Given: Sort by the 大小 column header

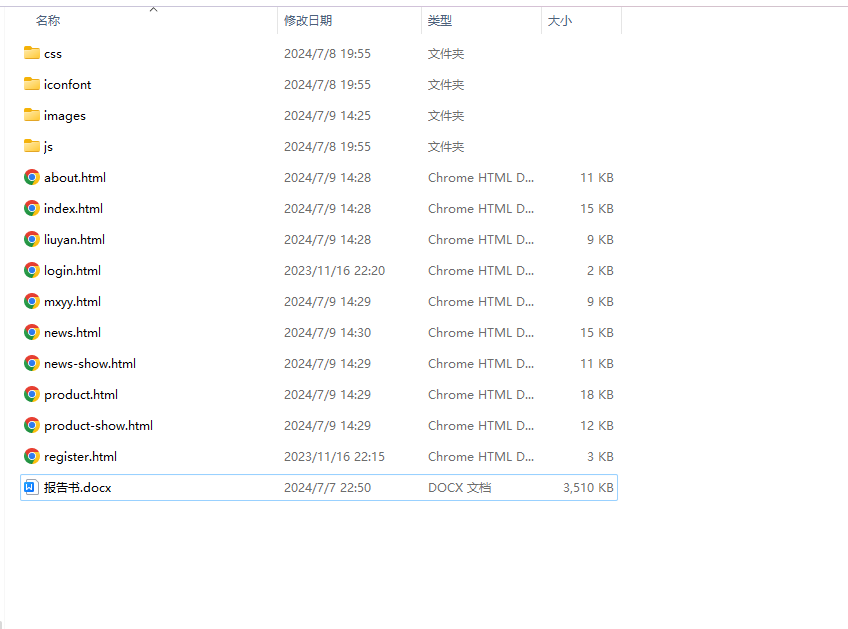Looking at the screenshot, I should [559, 21].
